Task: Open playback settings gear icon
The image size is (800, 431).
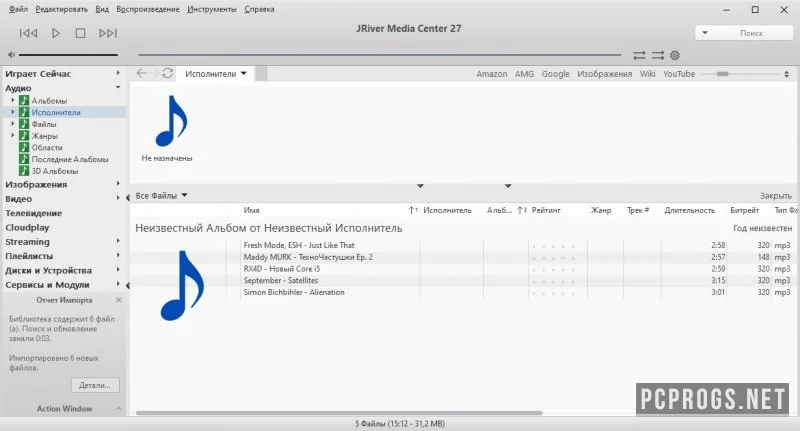Action: pos(674,55)
